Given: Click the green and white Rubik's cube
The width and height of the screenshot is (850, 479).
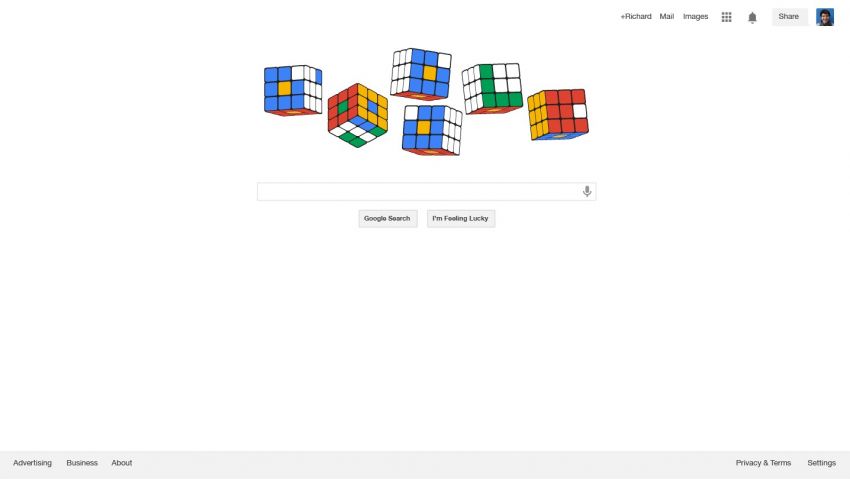Looking at the screenshot, I should [492, 88].
